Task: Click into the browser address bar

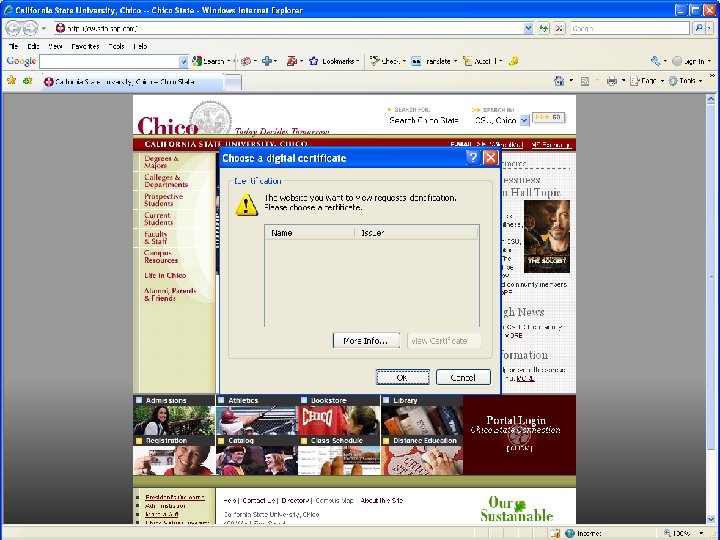Action: 294,28
